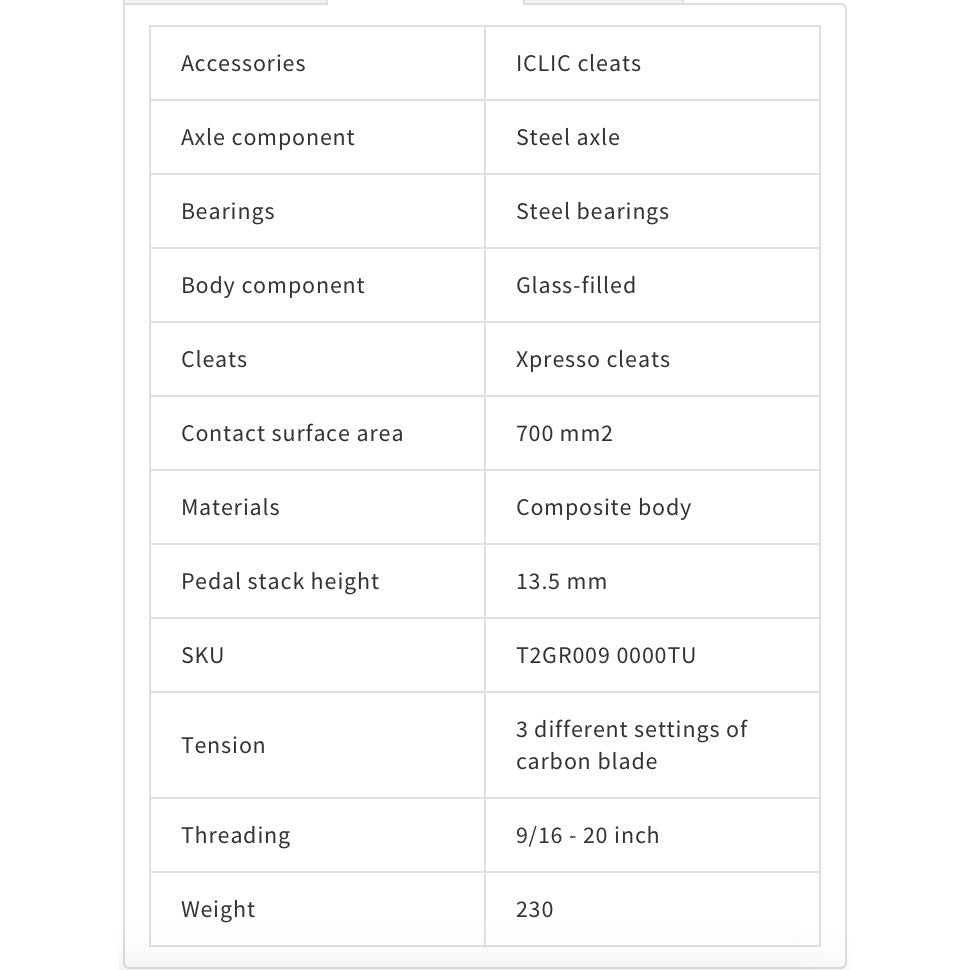Viewport: 970px width, 970px height.
Task: Select the Steel axle value
Action: tap(568, 138)
